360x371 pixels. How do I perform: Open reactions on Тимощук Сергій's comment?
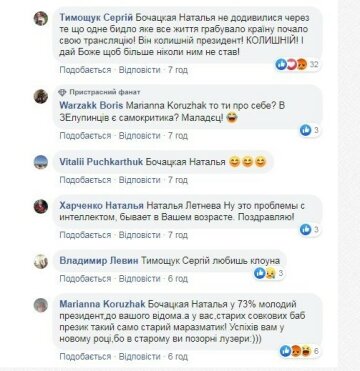pyautogui.click(x=297, y=64)
